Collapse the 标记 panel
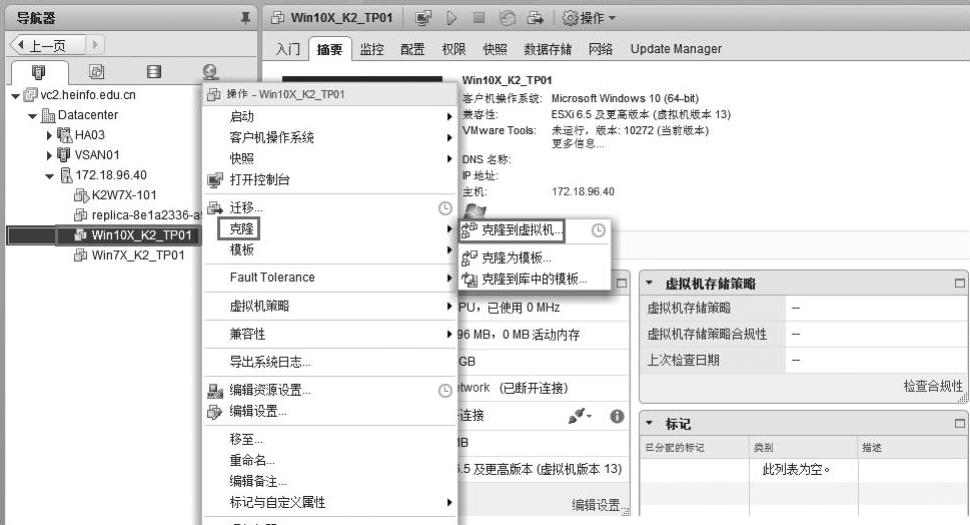970x525 pixels. click(650, 424)
